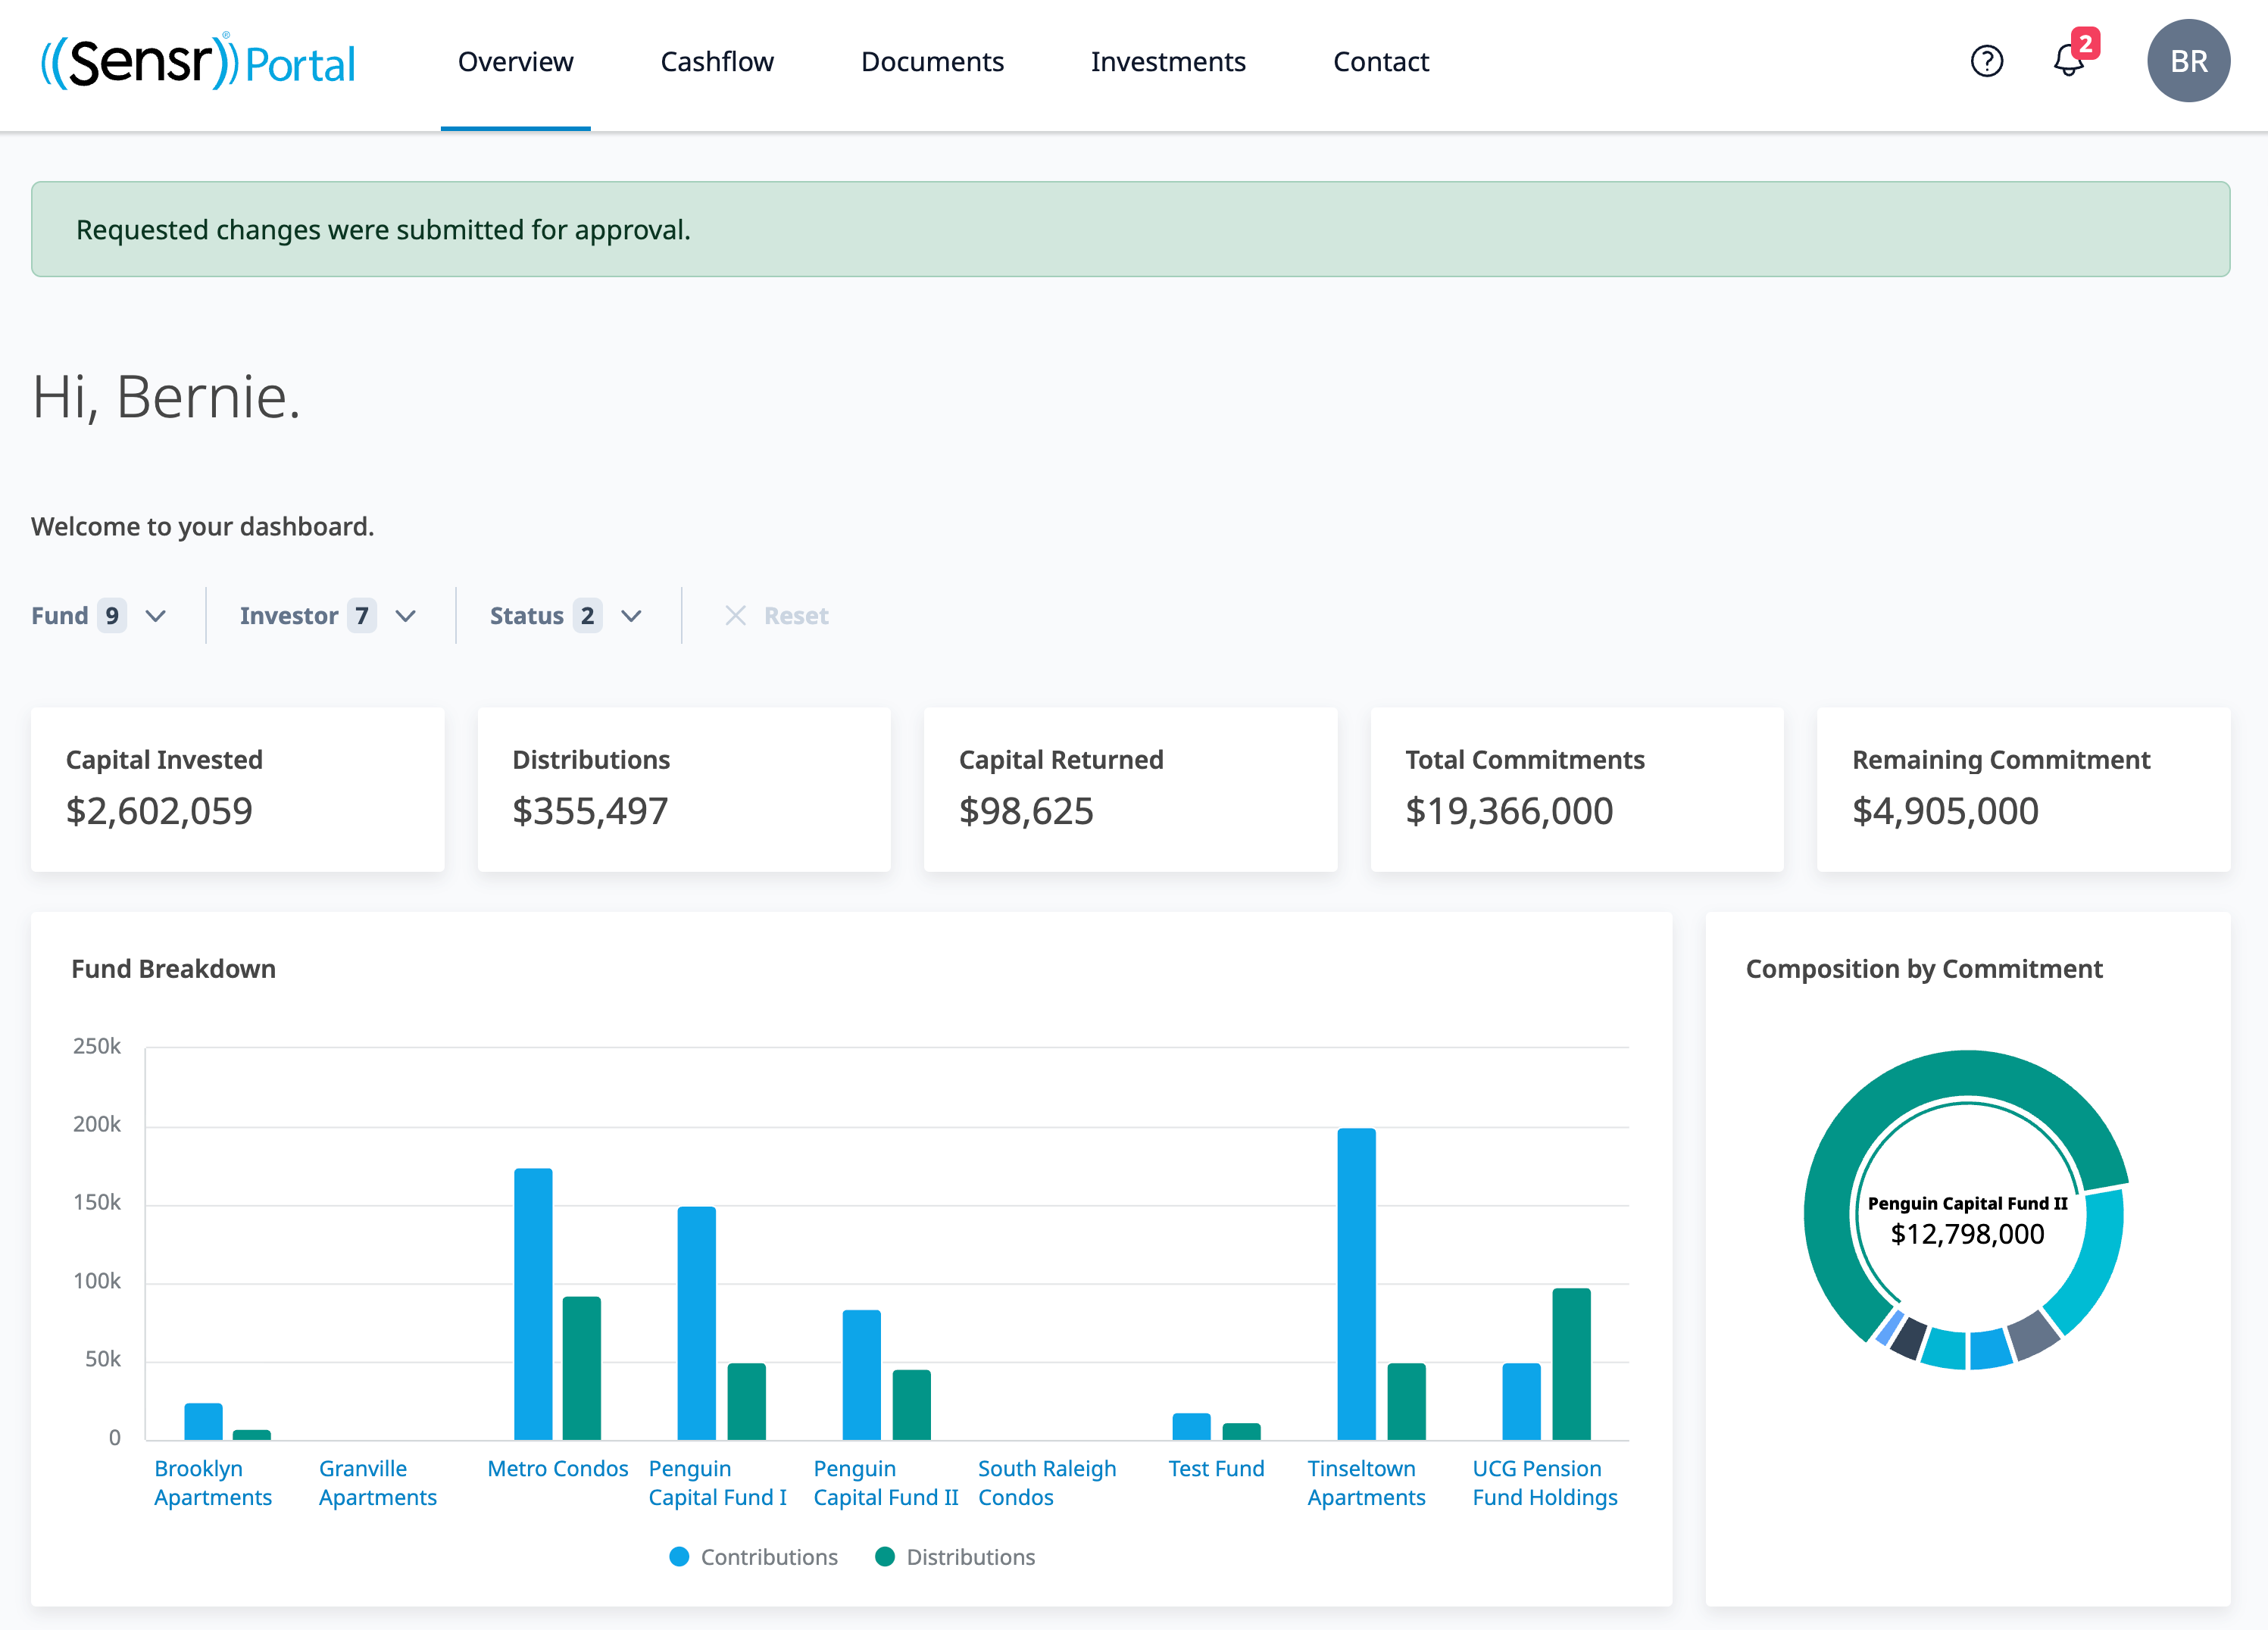
Task: Open the Documents tab
Action: (931, 62)
